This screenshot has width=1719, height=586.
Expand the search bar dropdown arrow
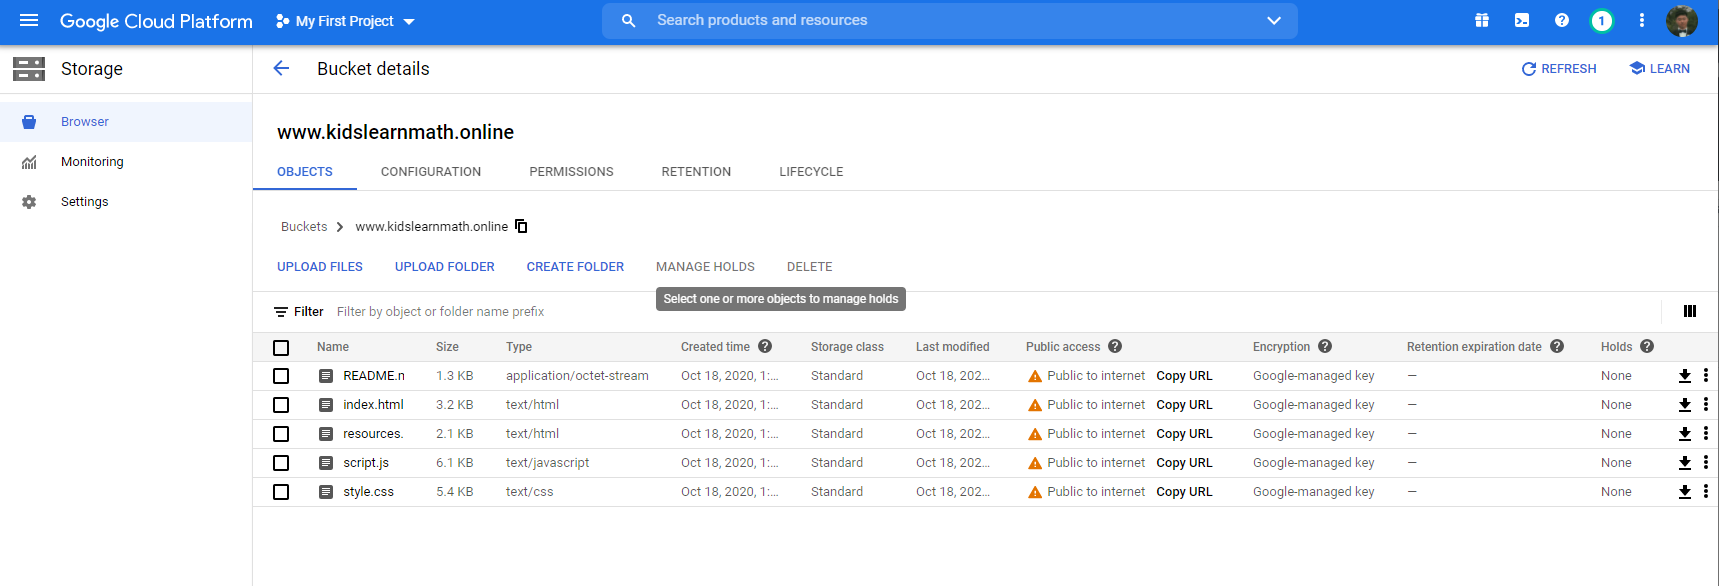[x=1274, y=20]
